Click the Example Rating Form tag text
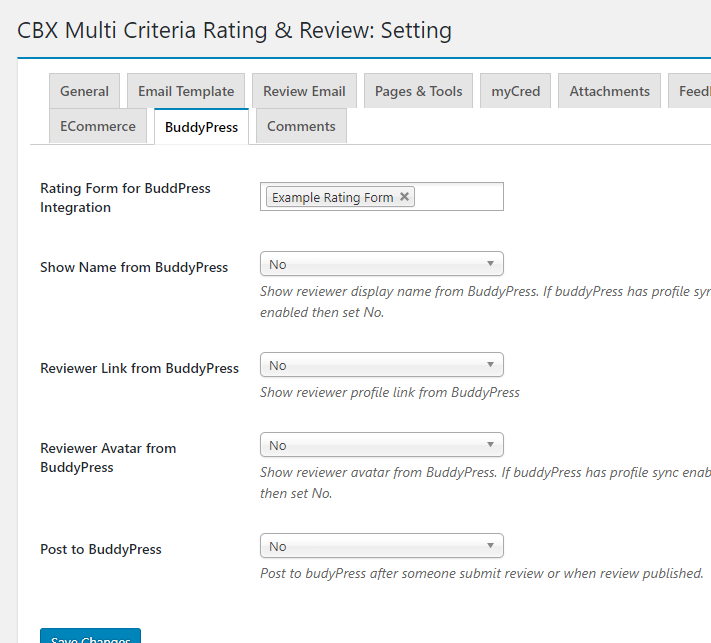The height and width of the screenshot is (643, 711). pos(332,197)
